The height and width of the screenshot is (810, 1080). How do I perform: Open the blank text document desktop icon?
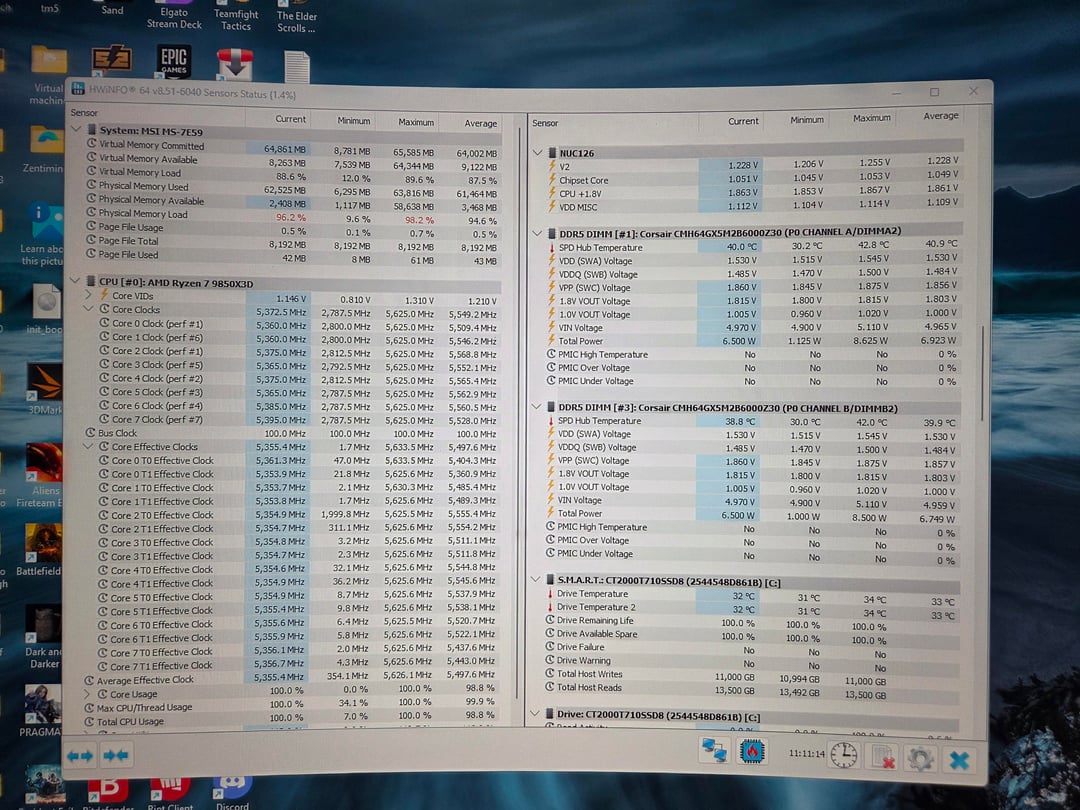297,68
